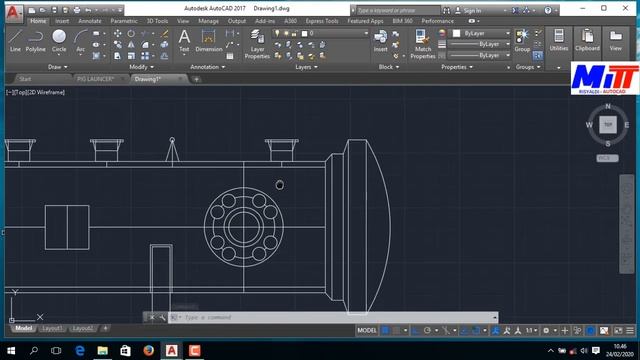This screenshot has width=640, height=360.
Task: Open the AutoCAD application menu button
Action: (14, 13)
